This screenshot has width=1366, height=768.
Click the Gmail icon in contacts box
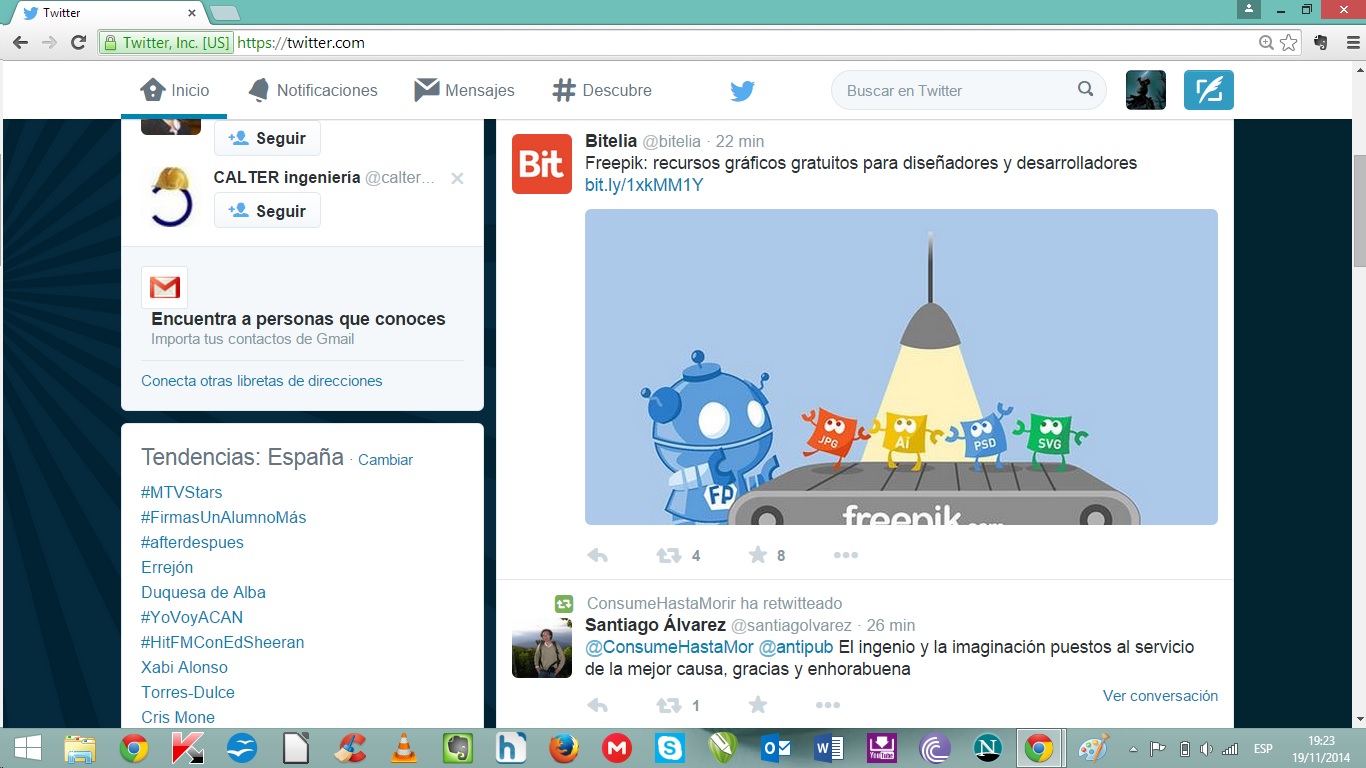coord(164,288)
